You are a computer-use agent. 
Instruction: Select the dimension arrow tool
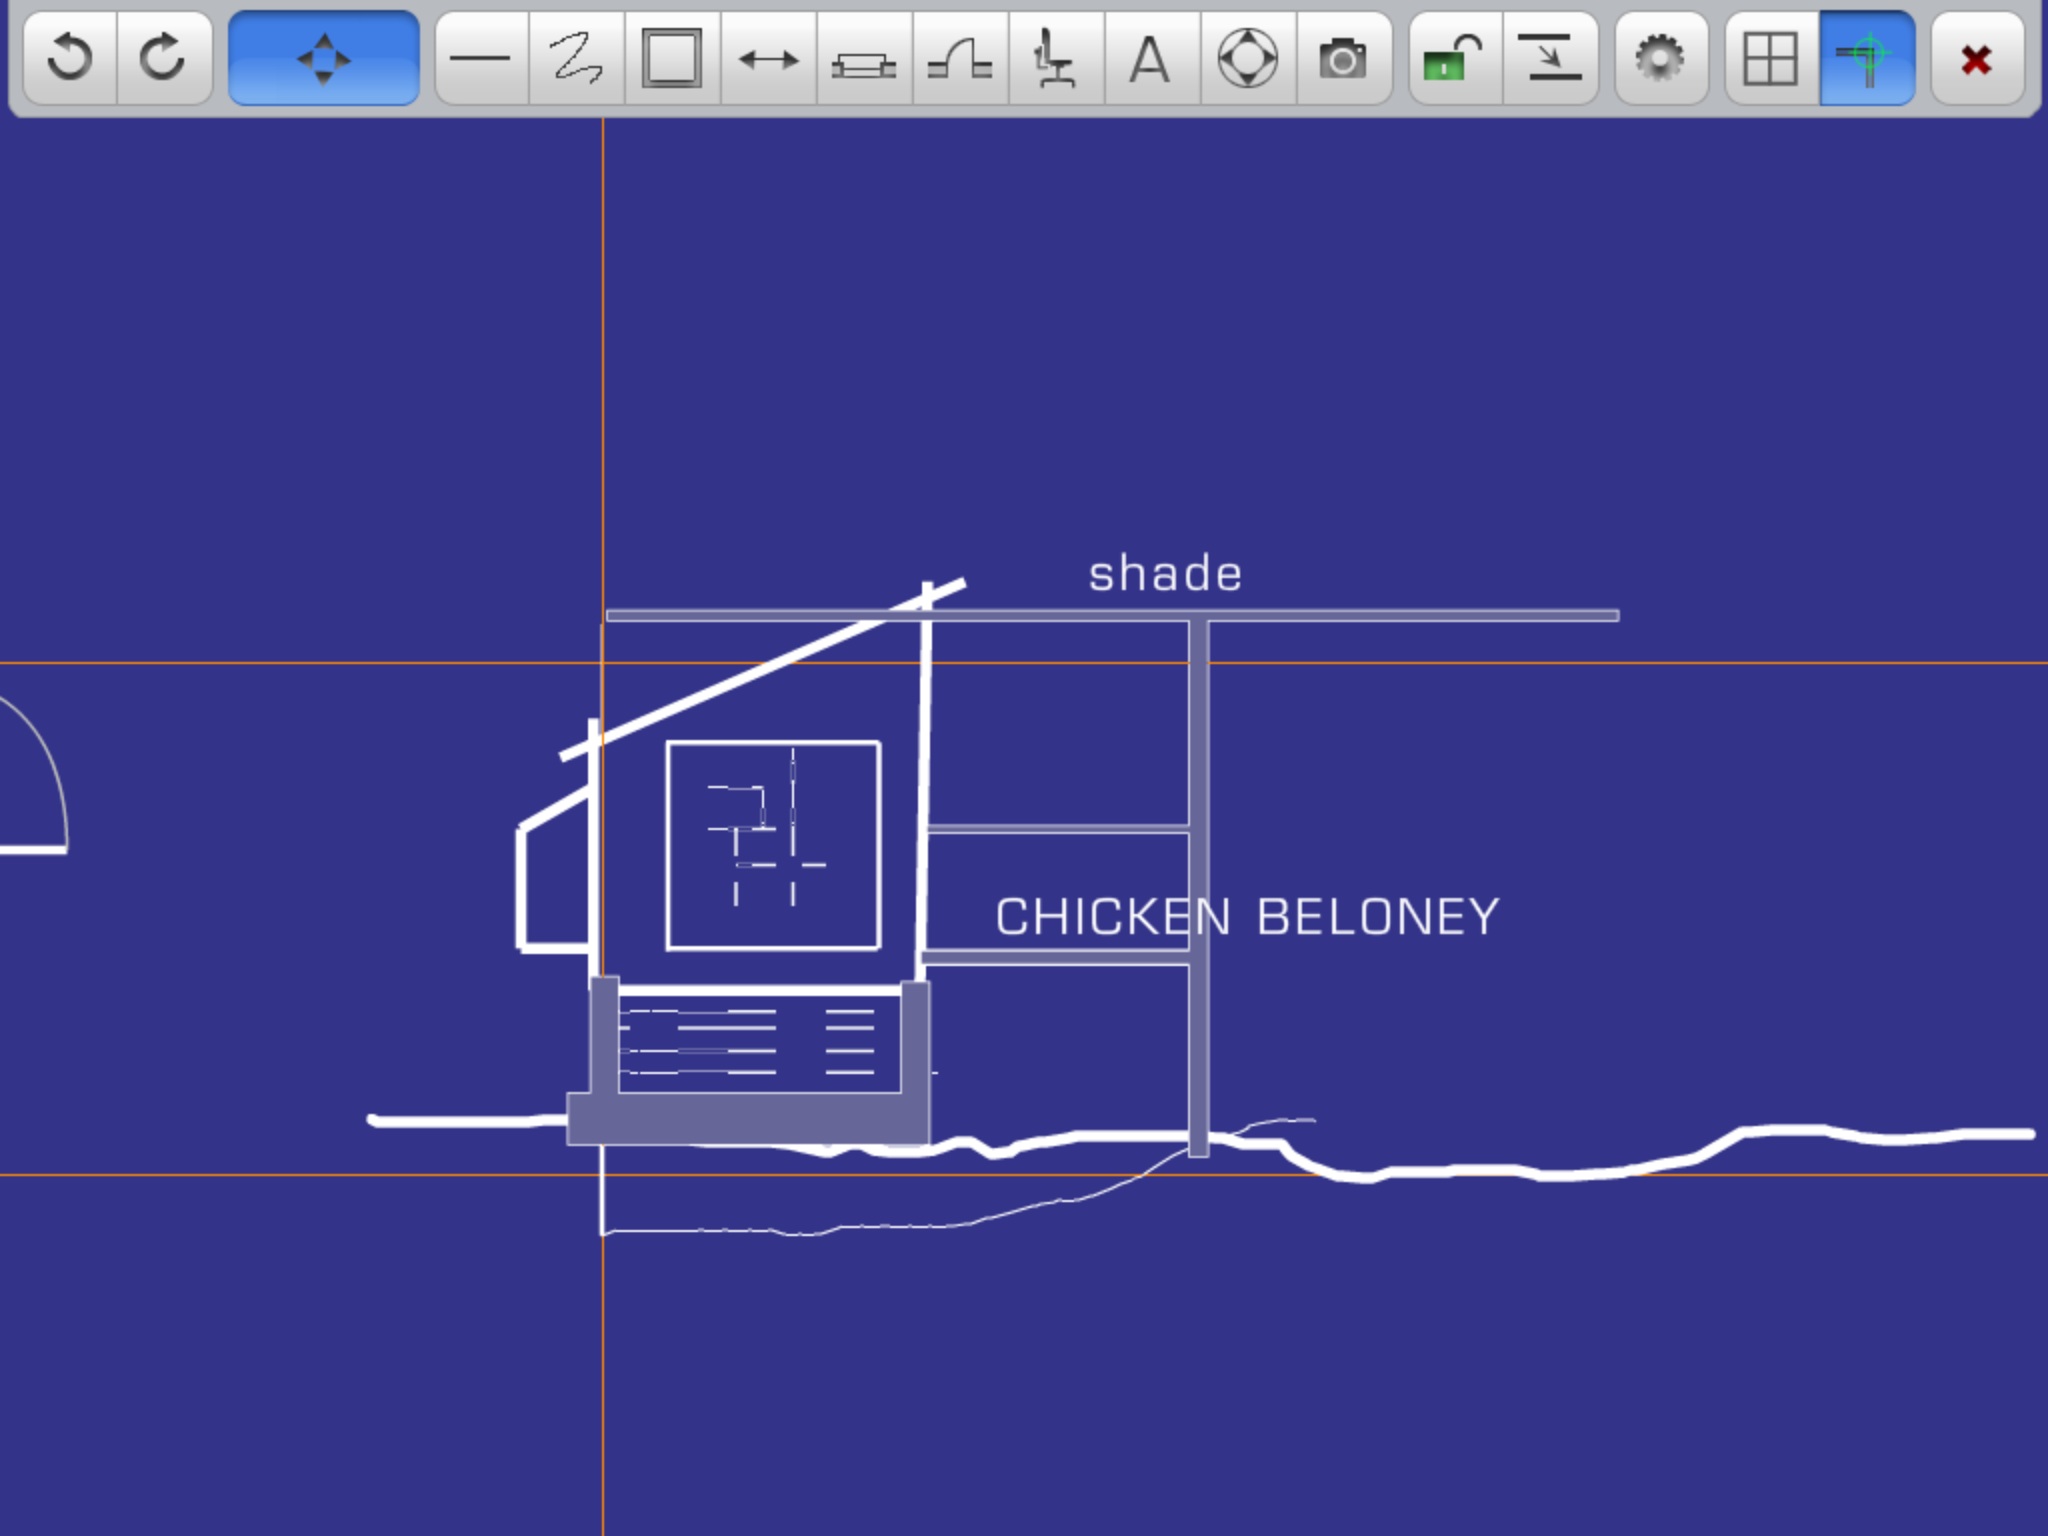coord(768,58)
